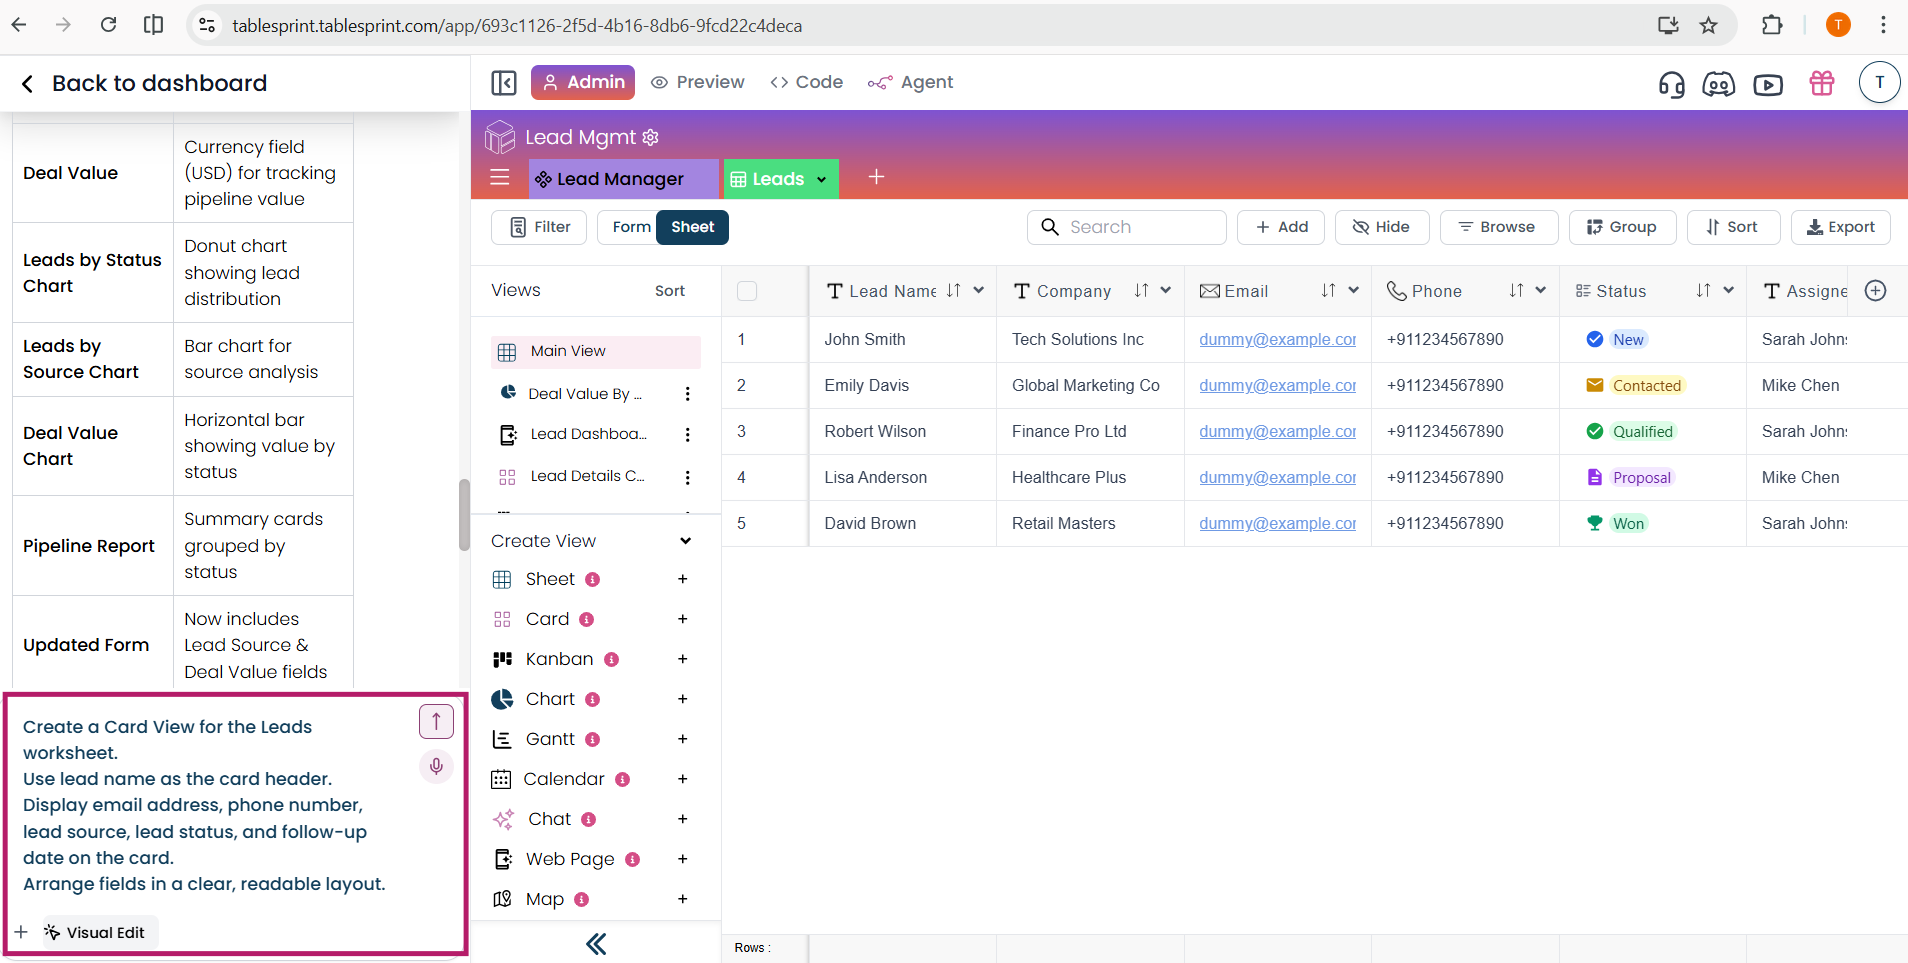Image resolution: width=1908 pixels, height=963 pixels.
Task: Tick the select-all rows checkbox
Action: point(747,291)
